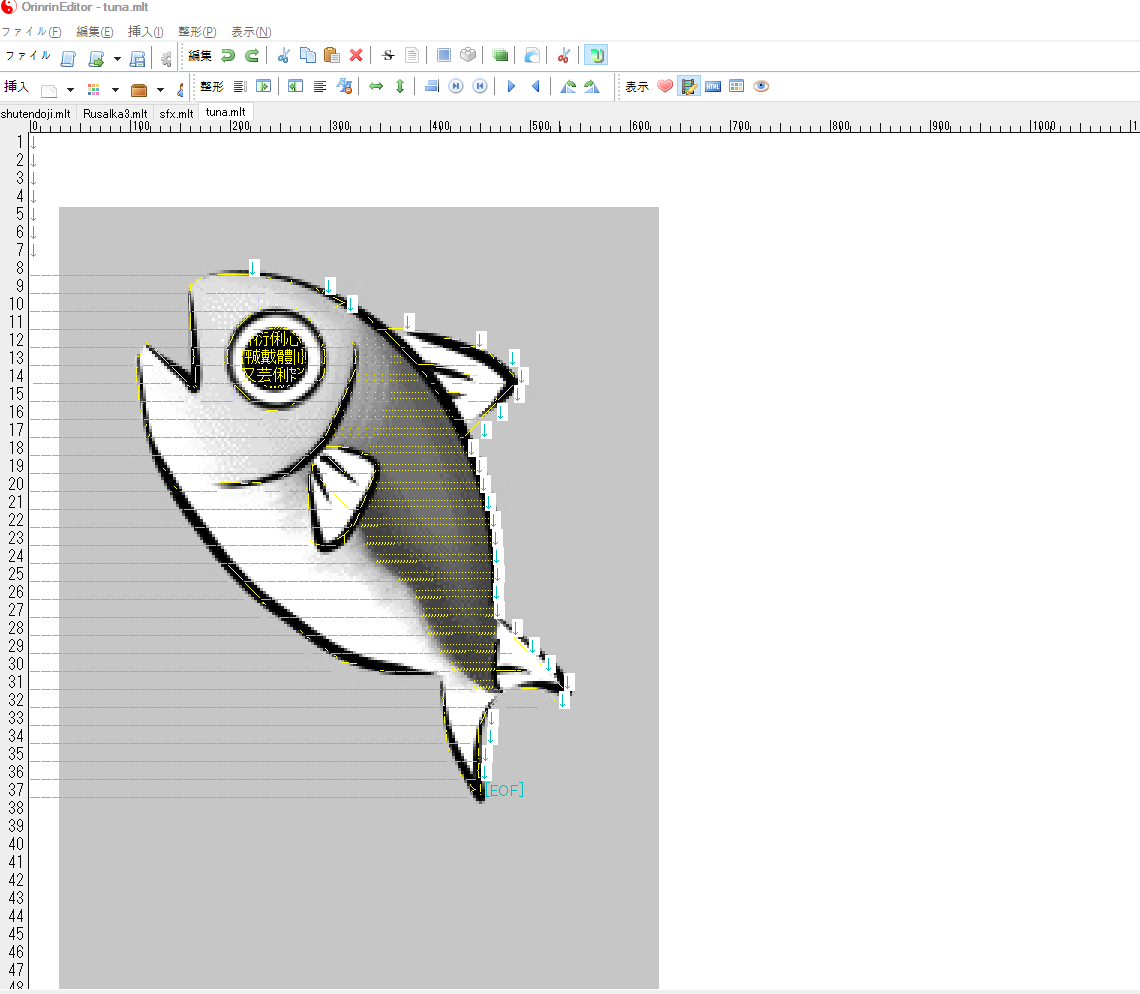Toggle the highlighted film-and-pencil display icon
1140x994 pixels.
pos(689,87)
